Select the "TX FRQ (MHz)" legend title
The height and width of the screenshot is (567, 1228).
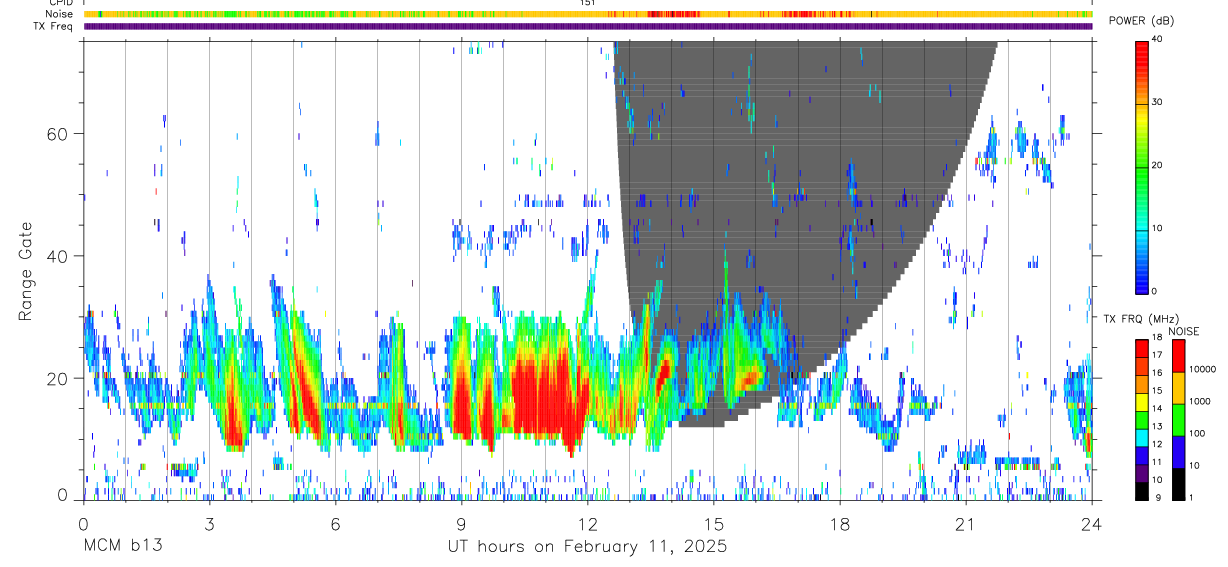point(1140,318)
